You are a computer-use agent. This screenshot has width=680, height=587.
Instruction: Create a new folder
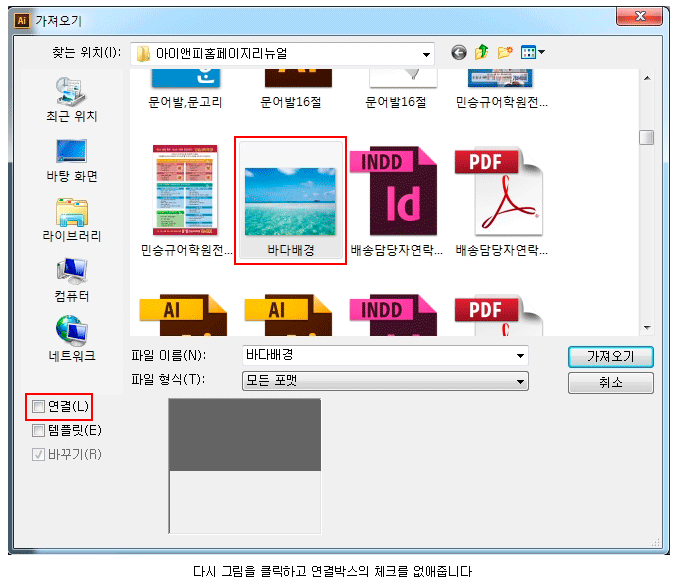coord(506,53)
